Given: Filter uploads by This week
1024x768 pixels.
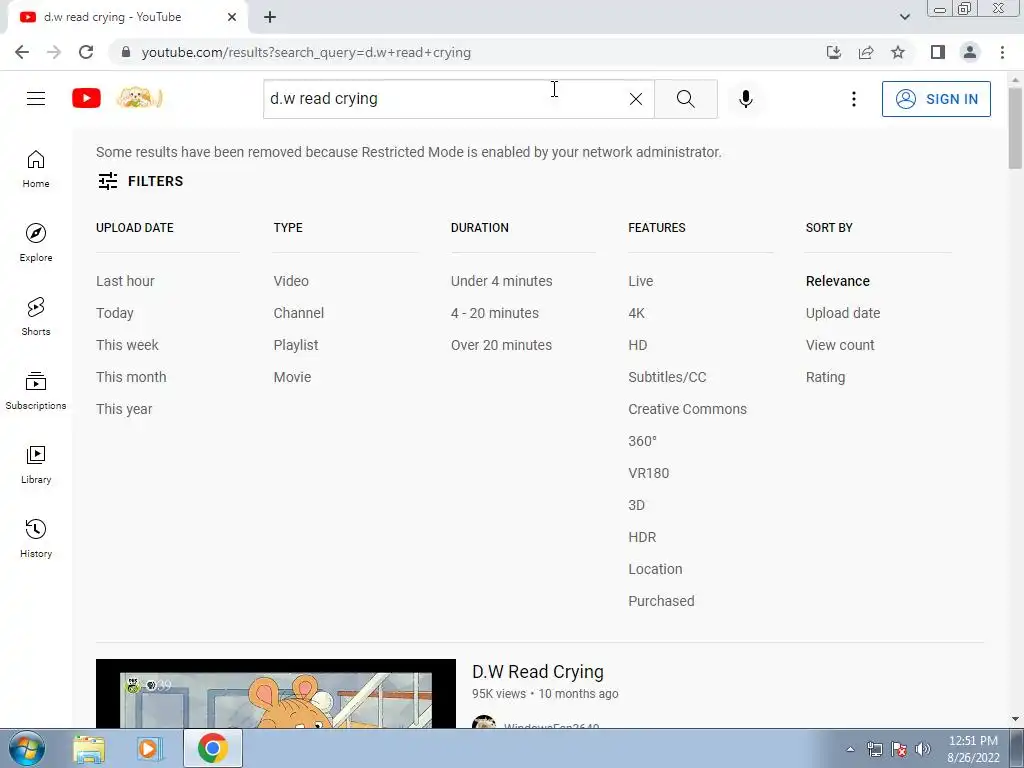Looking at the screenshot, I should 127,345.
